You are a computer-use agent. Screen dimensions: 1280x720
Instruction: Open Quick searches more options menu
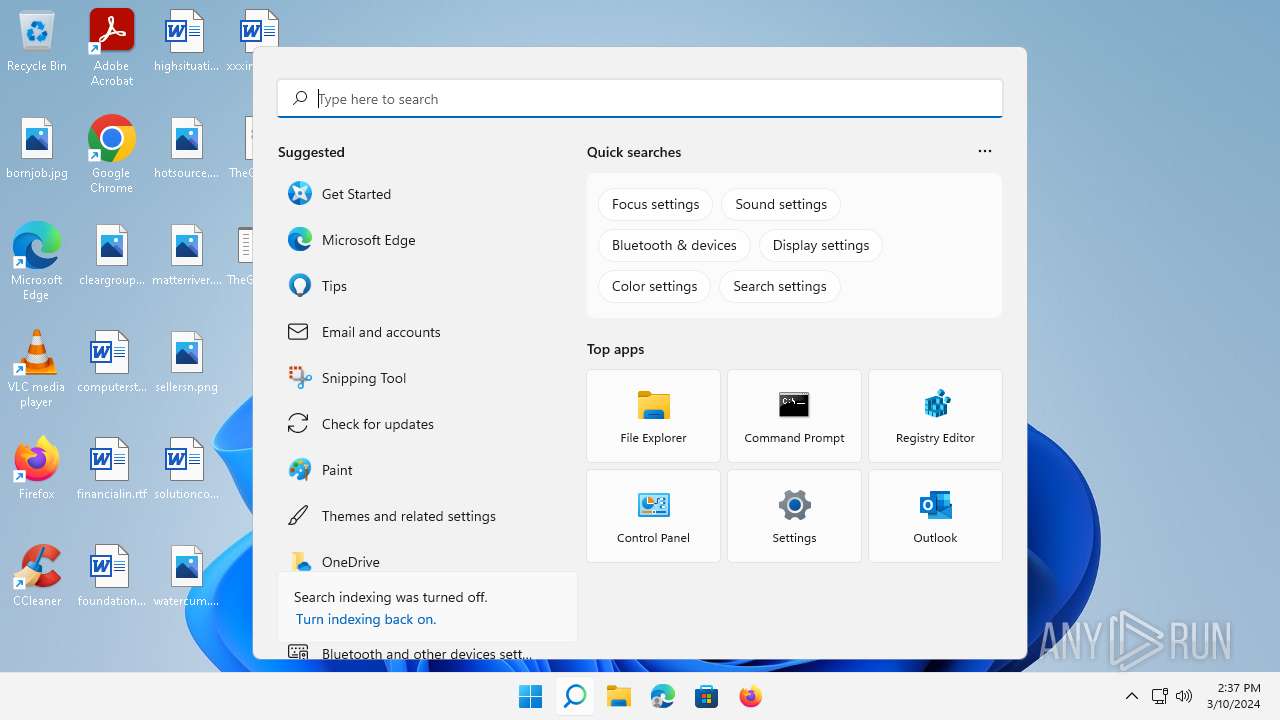click(x=985, y=151)
